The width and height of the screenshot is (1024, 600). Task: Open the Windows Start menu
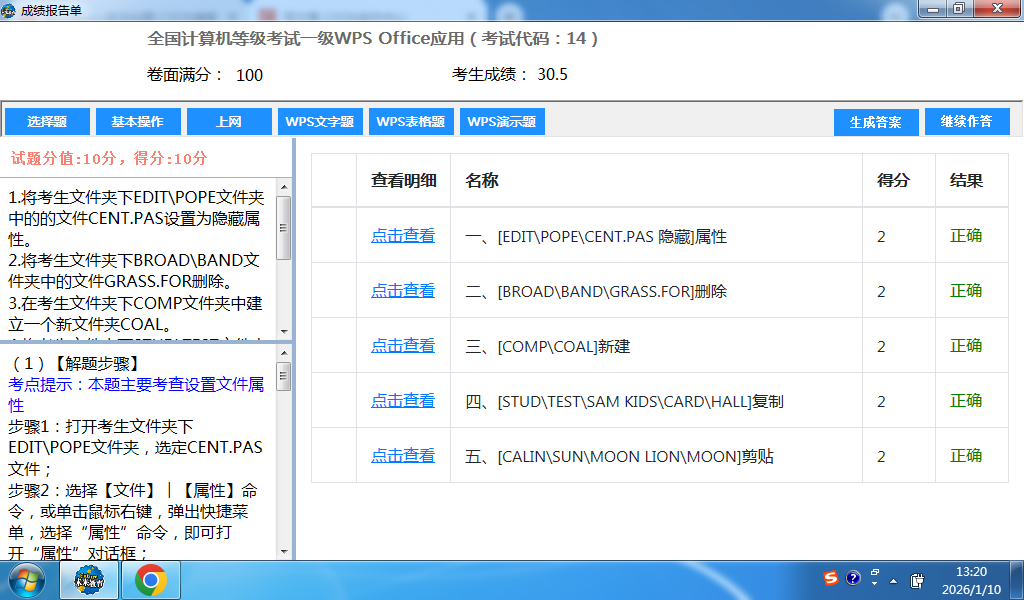[26, 580]
